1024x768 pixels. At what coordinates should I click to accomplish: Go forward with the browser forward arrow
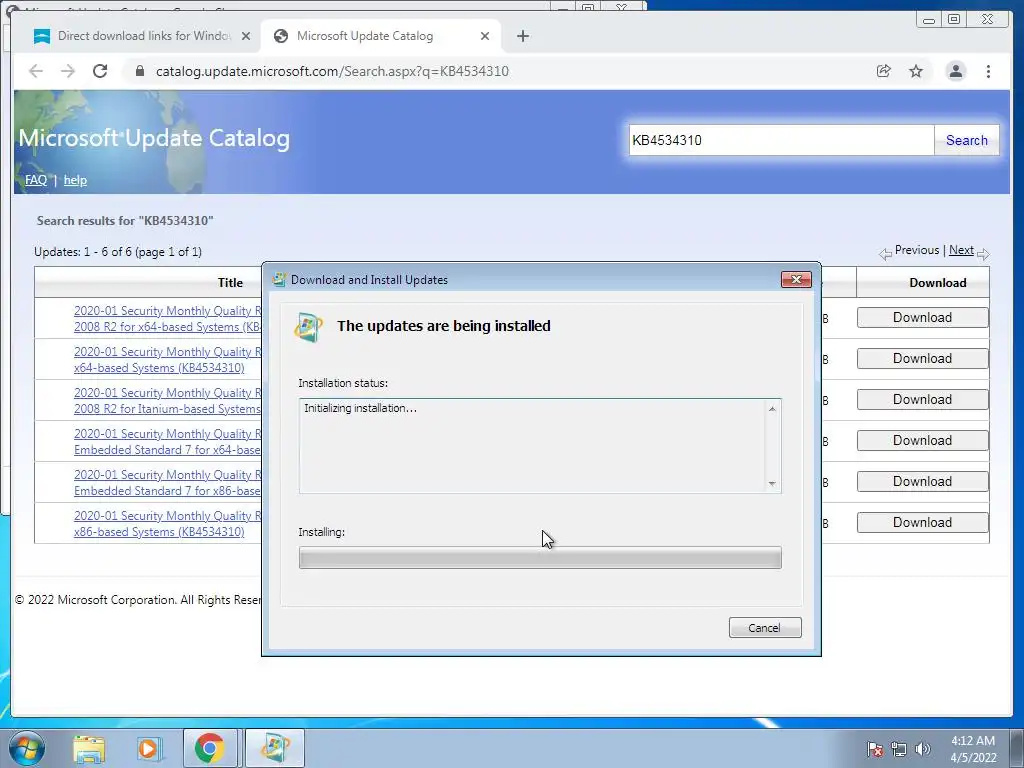point(68,71)
